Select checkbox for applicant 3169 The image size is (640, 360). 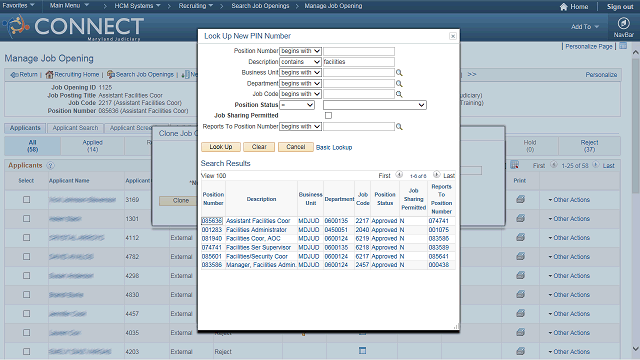tap(27, 200)
